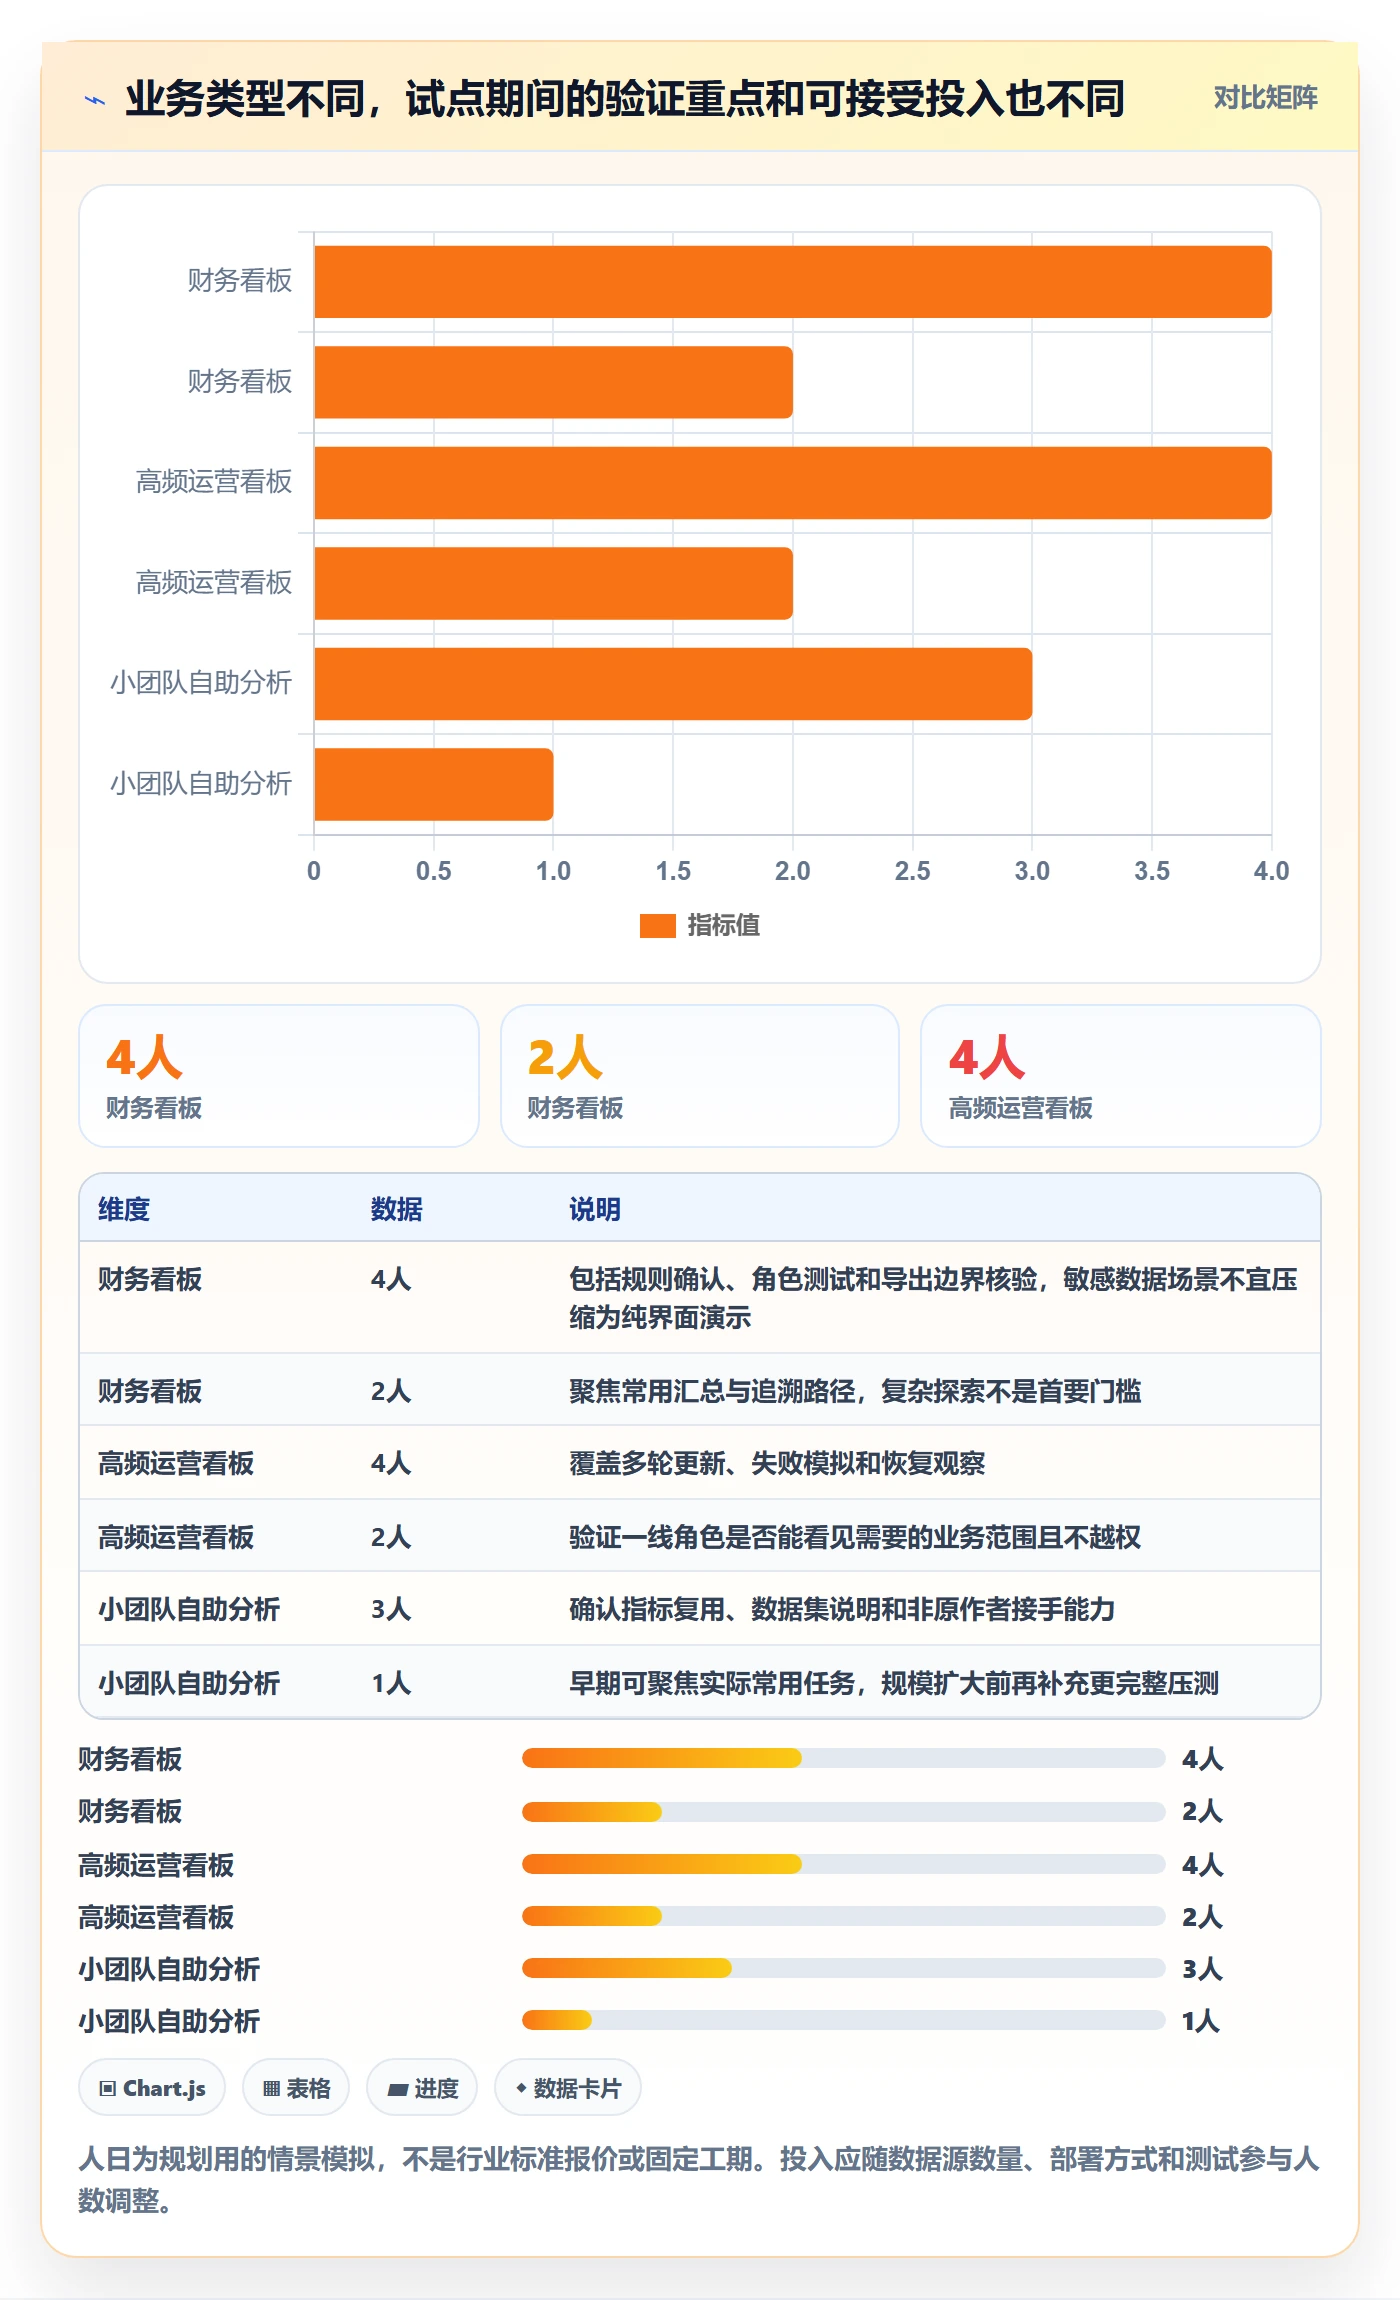Select the 小团队自助分析 chart bar reaching 3.0
Screen dimensions: 1400x2300
pyautogui.click(x=673, y=684)
